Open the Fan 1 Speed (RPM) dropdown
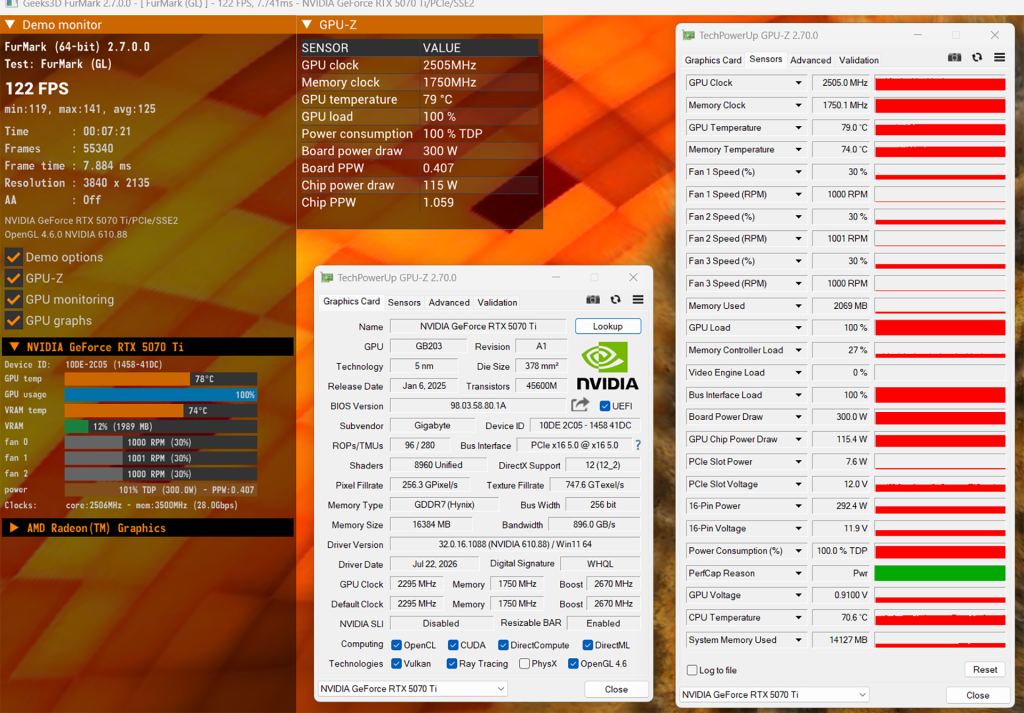This screenshot has height=713, width=1024. (798, 194)
